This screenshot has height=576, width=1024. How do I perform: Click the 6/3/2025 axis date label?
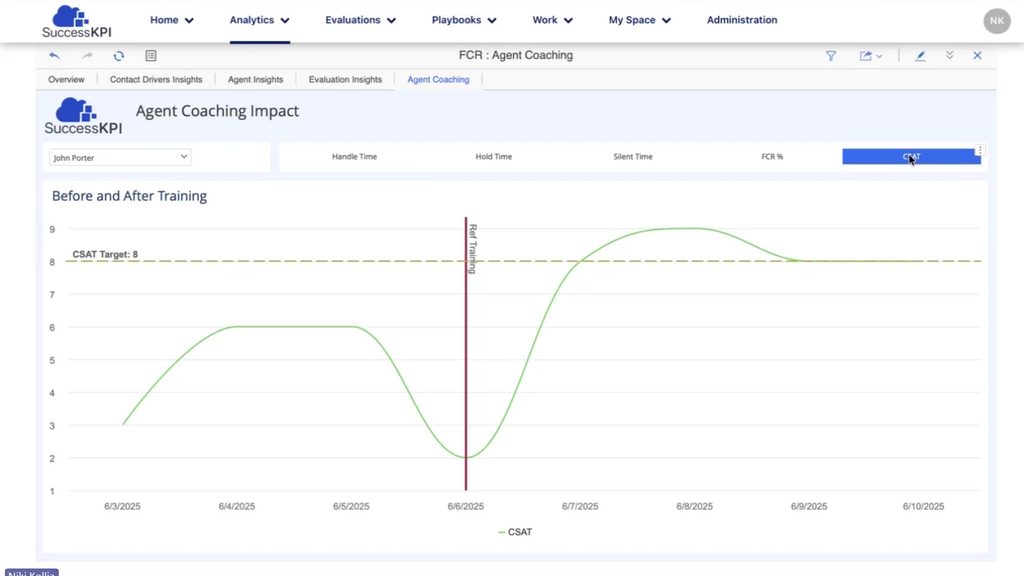(x=122, y=506)
